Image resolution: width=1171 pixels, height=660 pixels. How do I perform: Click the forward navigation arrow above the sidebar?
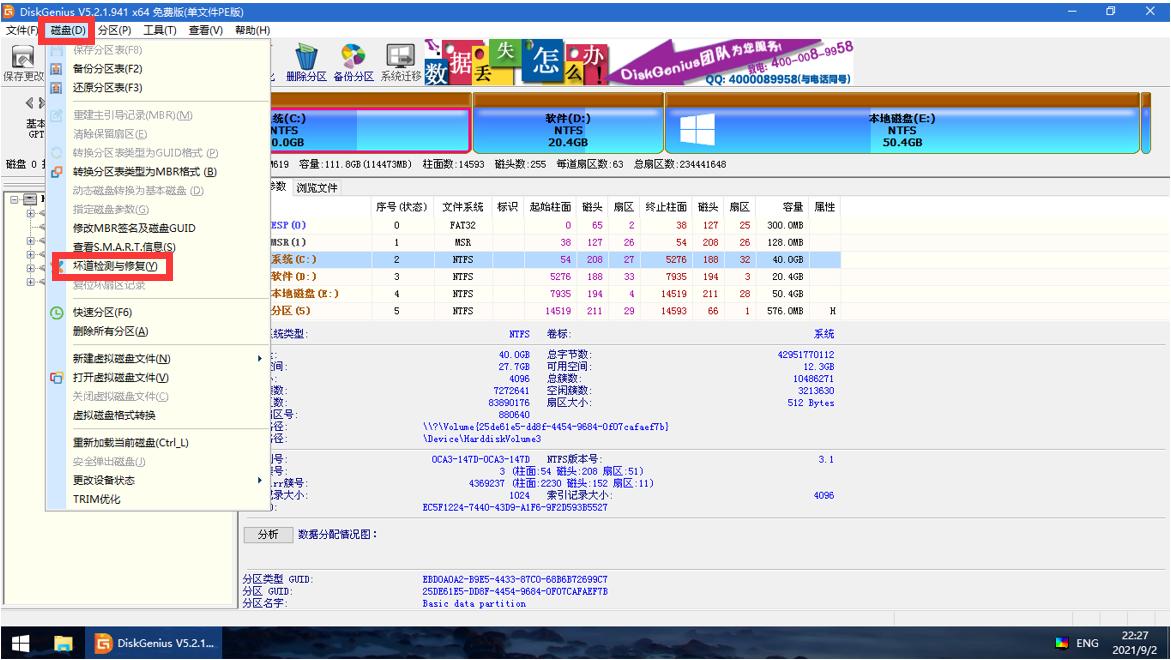pyautogui.click(x=42, y=103)
